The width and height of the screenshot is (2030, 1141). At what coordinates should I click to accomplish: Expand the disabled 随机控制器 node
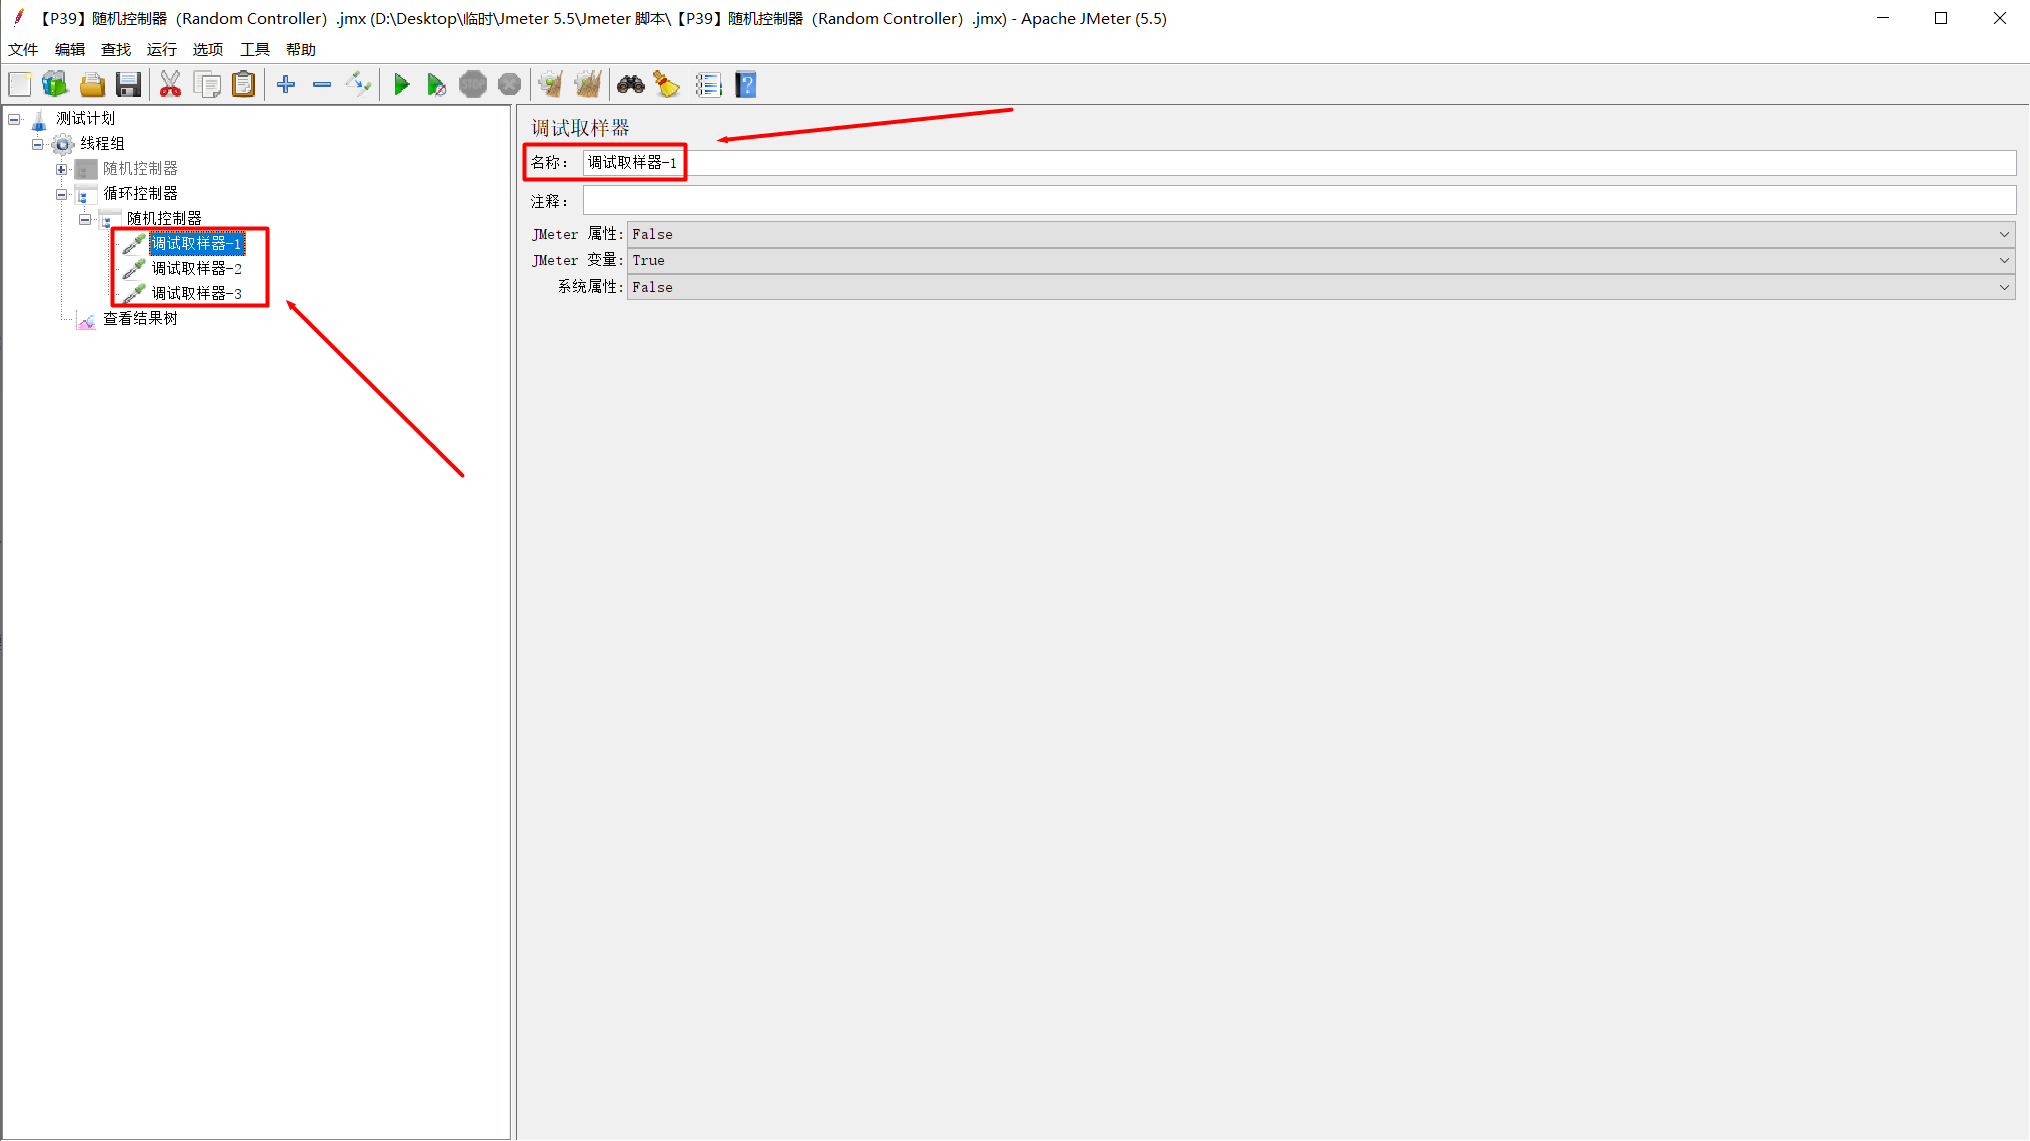click(x=62, y=169)
